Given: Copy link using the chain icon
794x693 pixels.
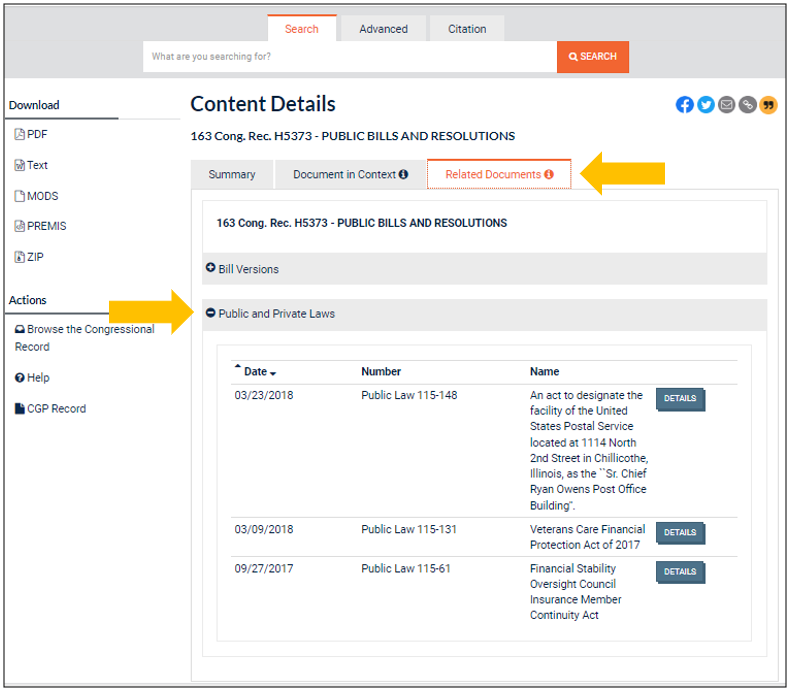Looking at the screenshot, I should [747, 105].
